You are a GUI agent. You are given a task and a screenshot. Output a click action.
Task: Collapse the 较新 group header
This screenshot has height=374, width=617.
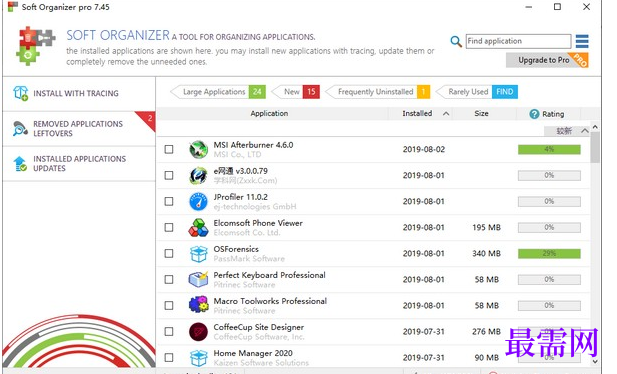(x=567, y=131)
